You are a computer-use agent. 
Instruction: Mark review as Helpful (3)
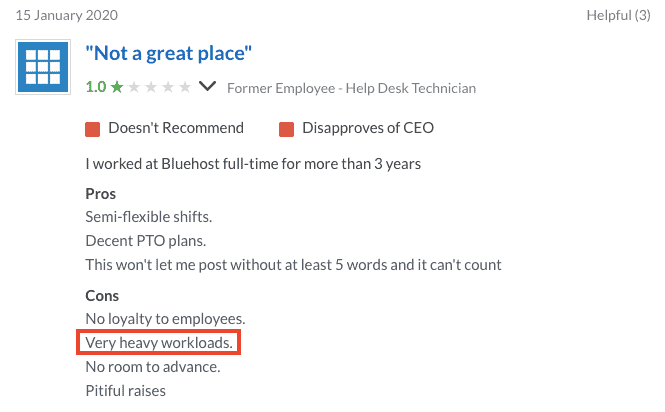618,15
